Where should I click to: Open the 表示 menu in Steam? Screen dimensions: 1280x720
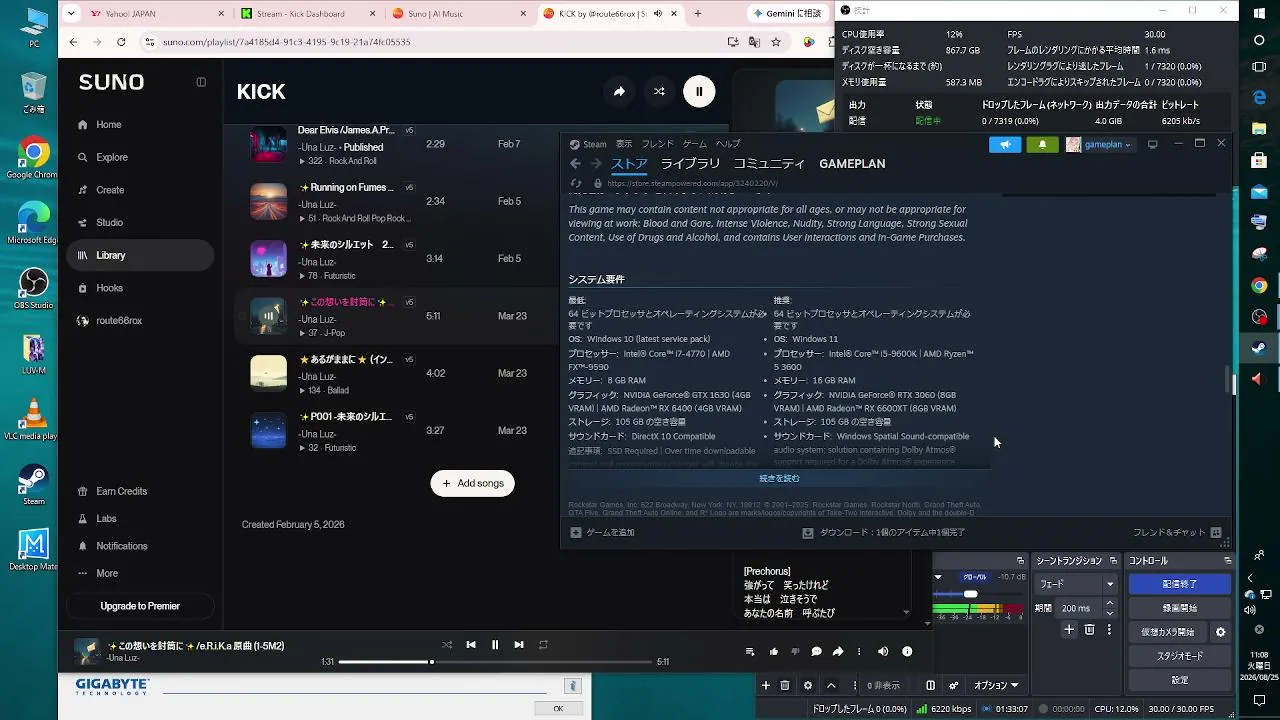[624, 144]
